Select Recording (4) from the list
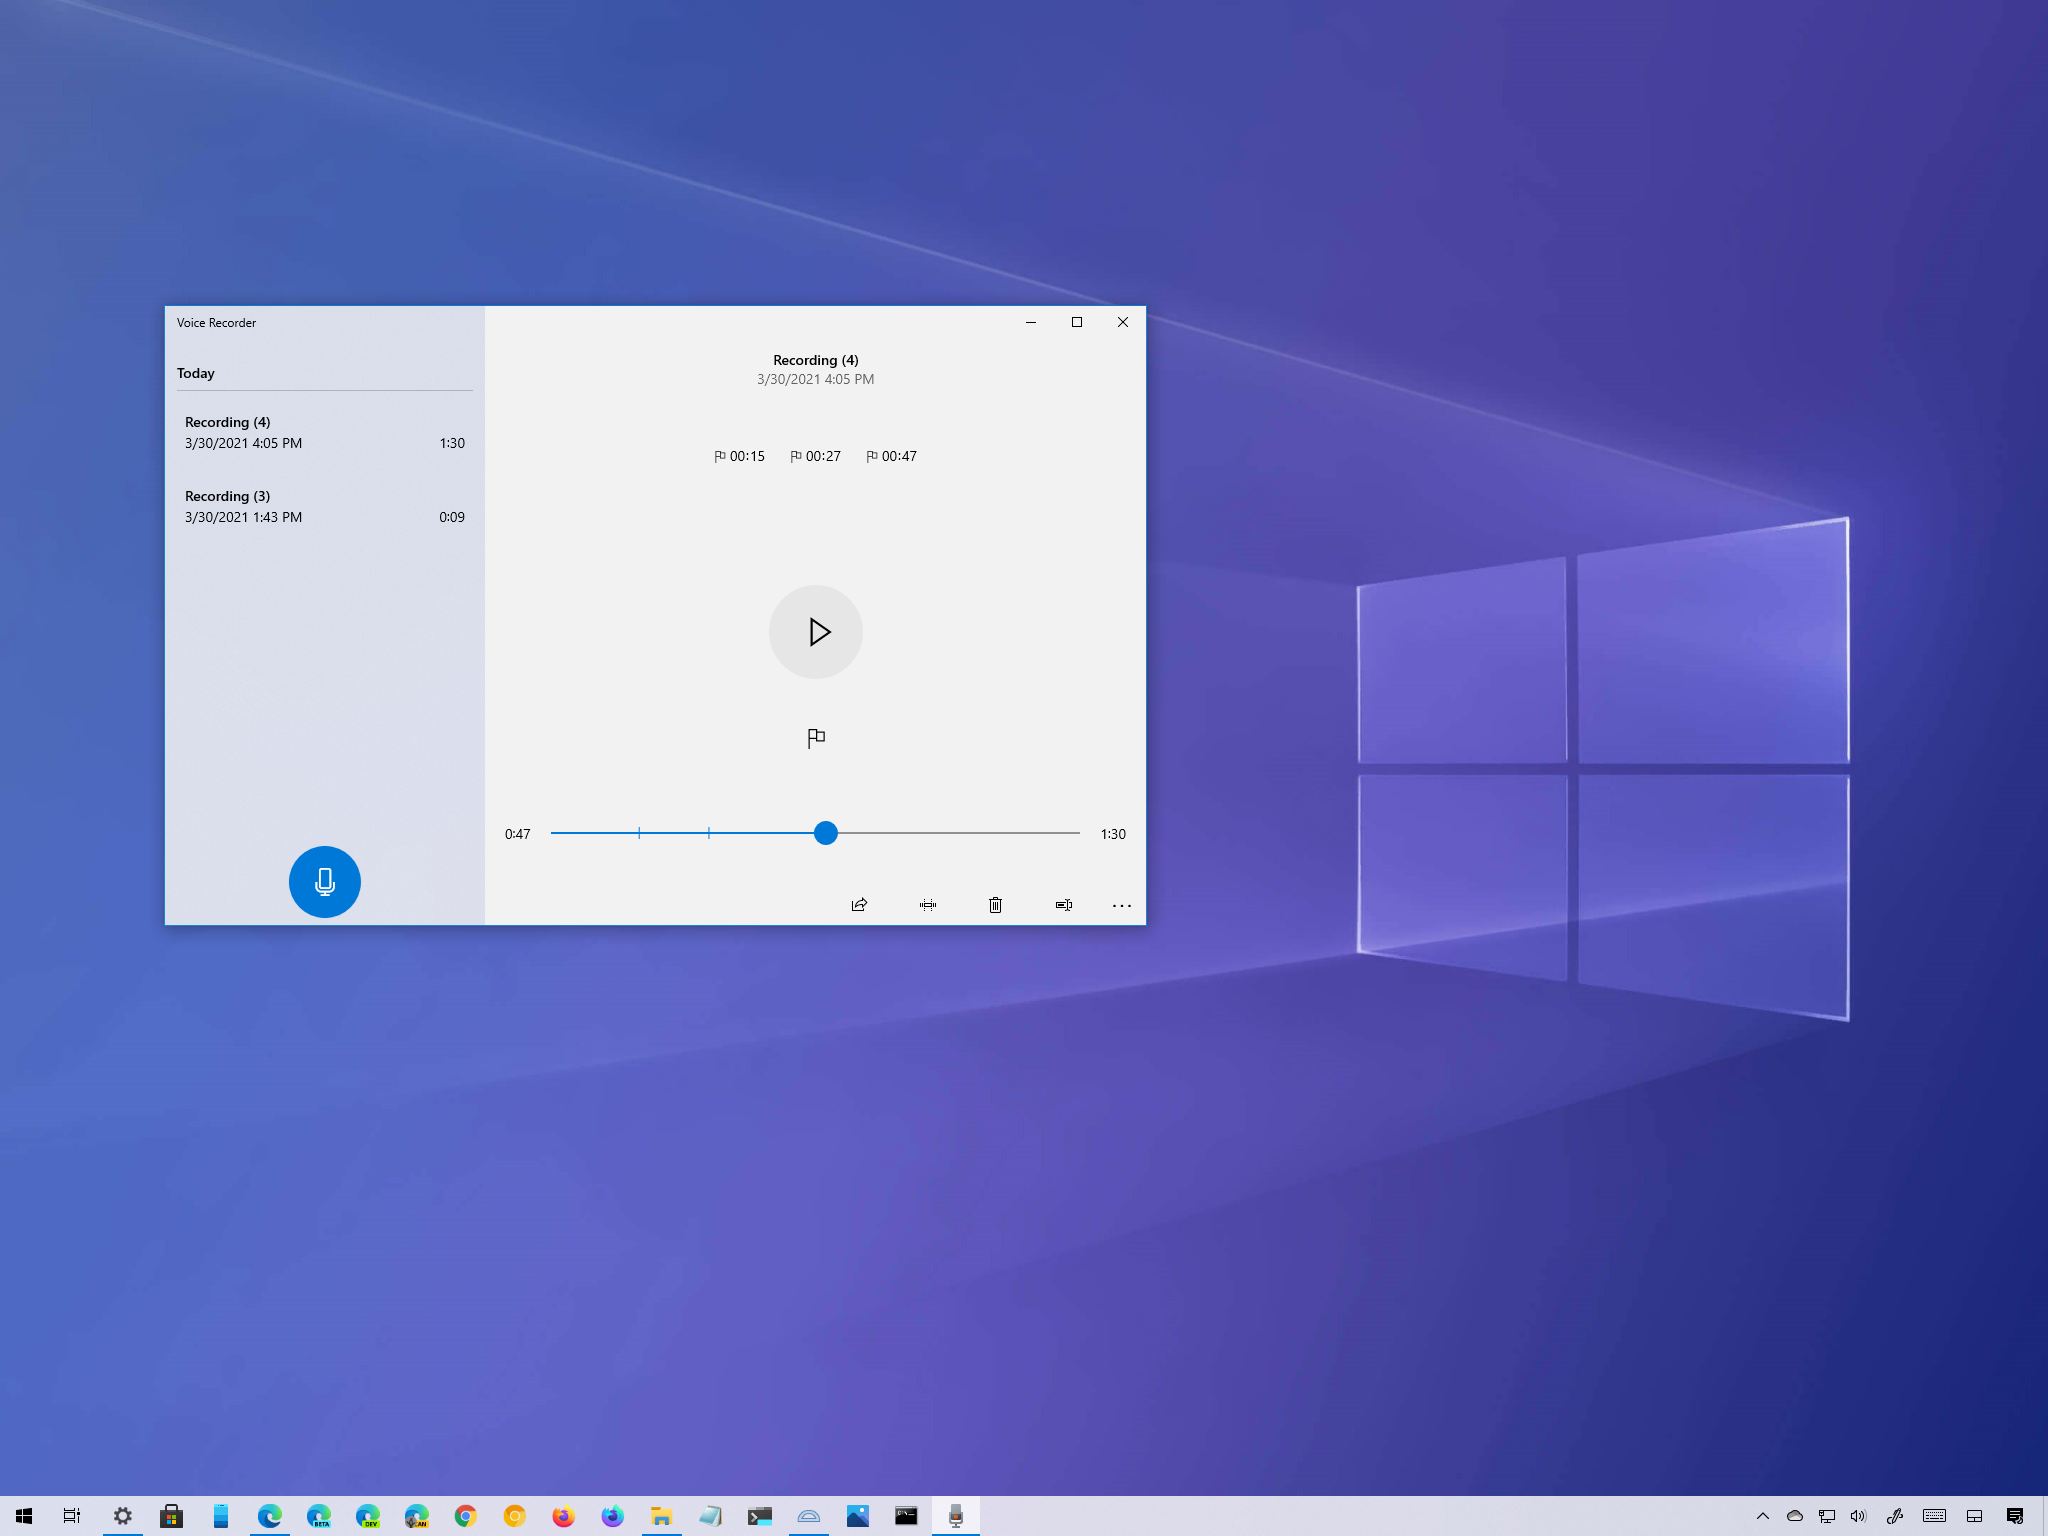The width and height of the screenshot is (2048, 1536). tap(321, 432)
